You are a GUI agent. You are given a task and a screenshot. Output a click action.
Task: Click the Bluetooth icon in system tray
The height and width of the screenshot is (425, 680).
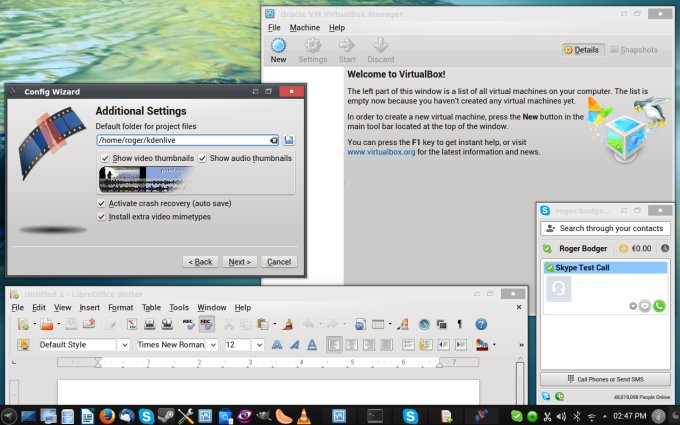pyautogui.click(x=576, y=416)
